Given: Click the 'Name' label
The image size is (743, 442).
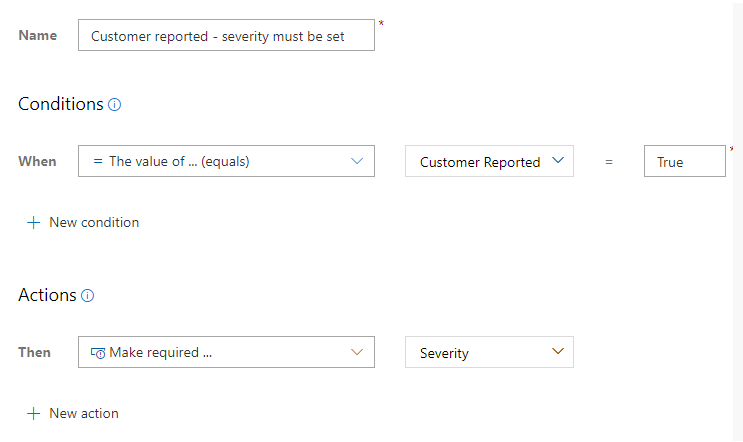Looking at the screenshot, I should coord(38,36).
